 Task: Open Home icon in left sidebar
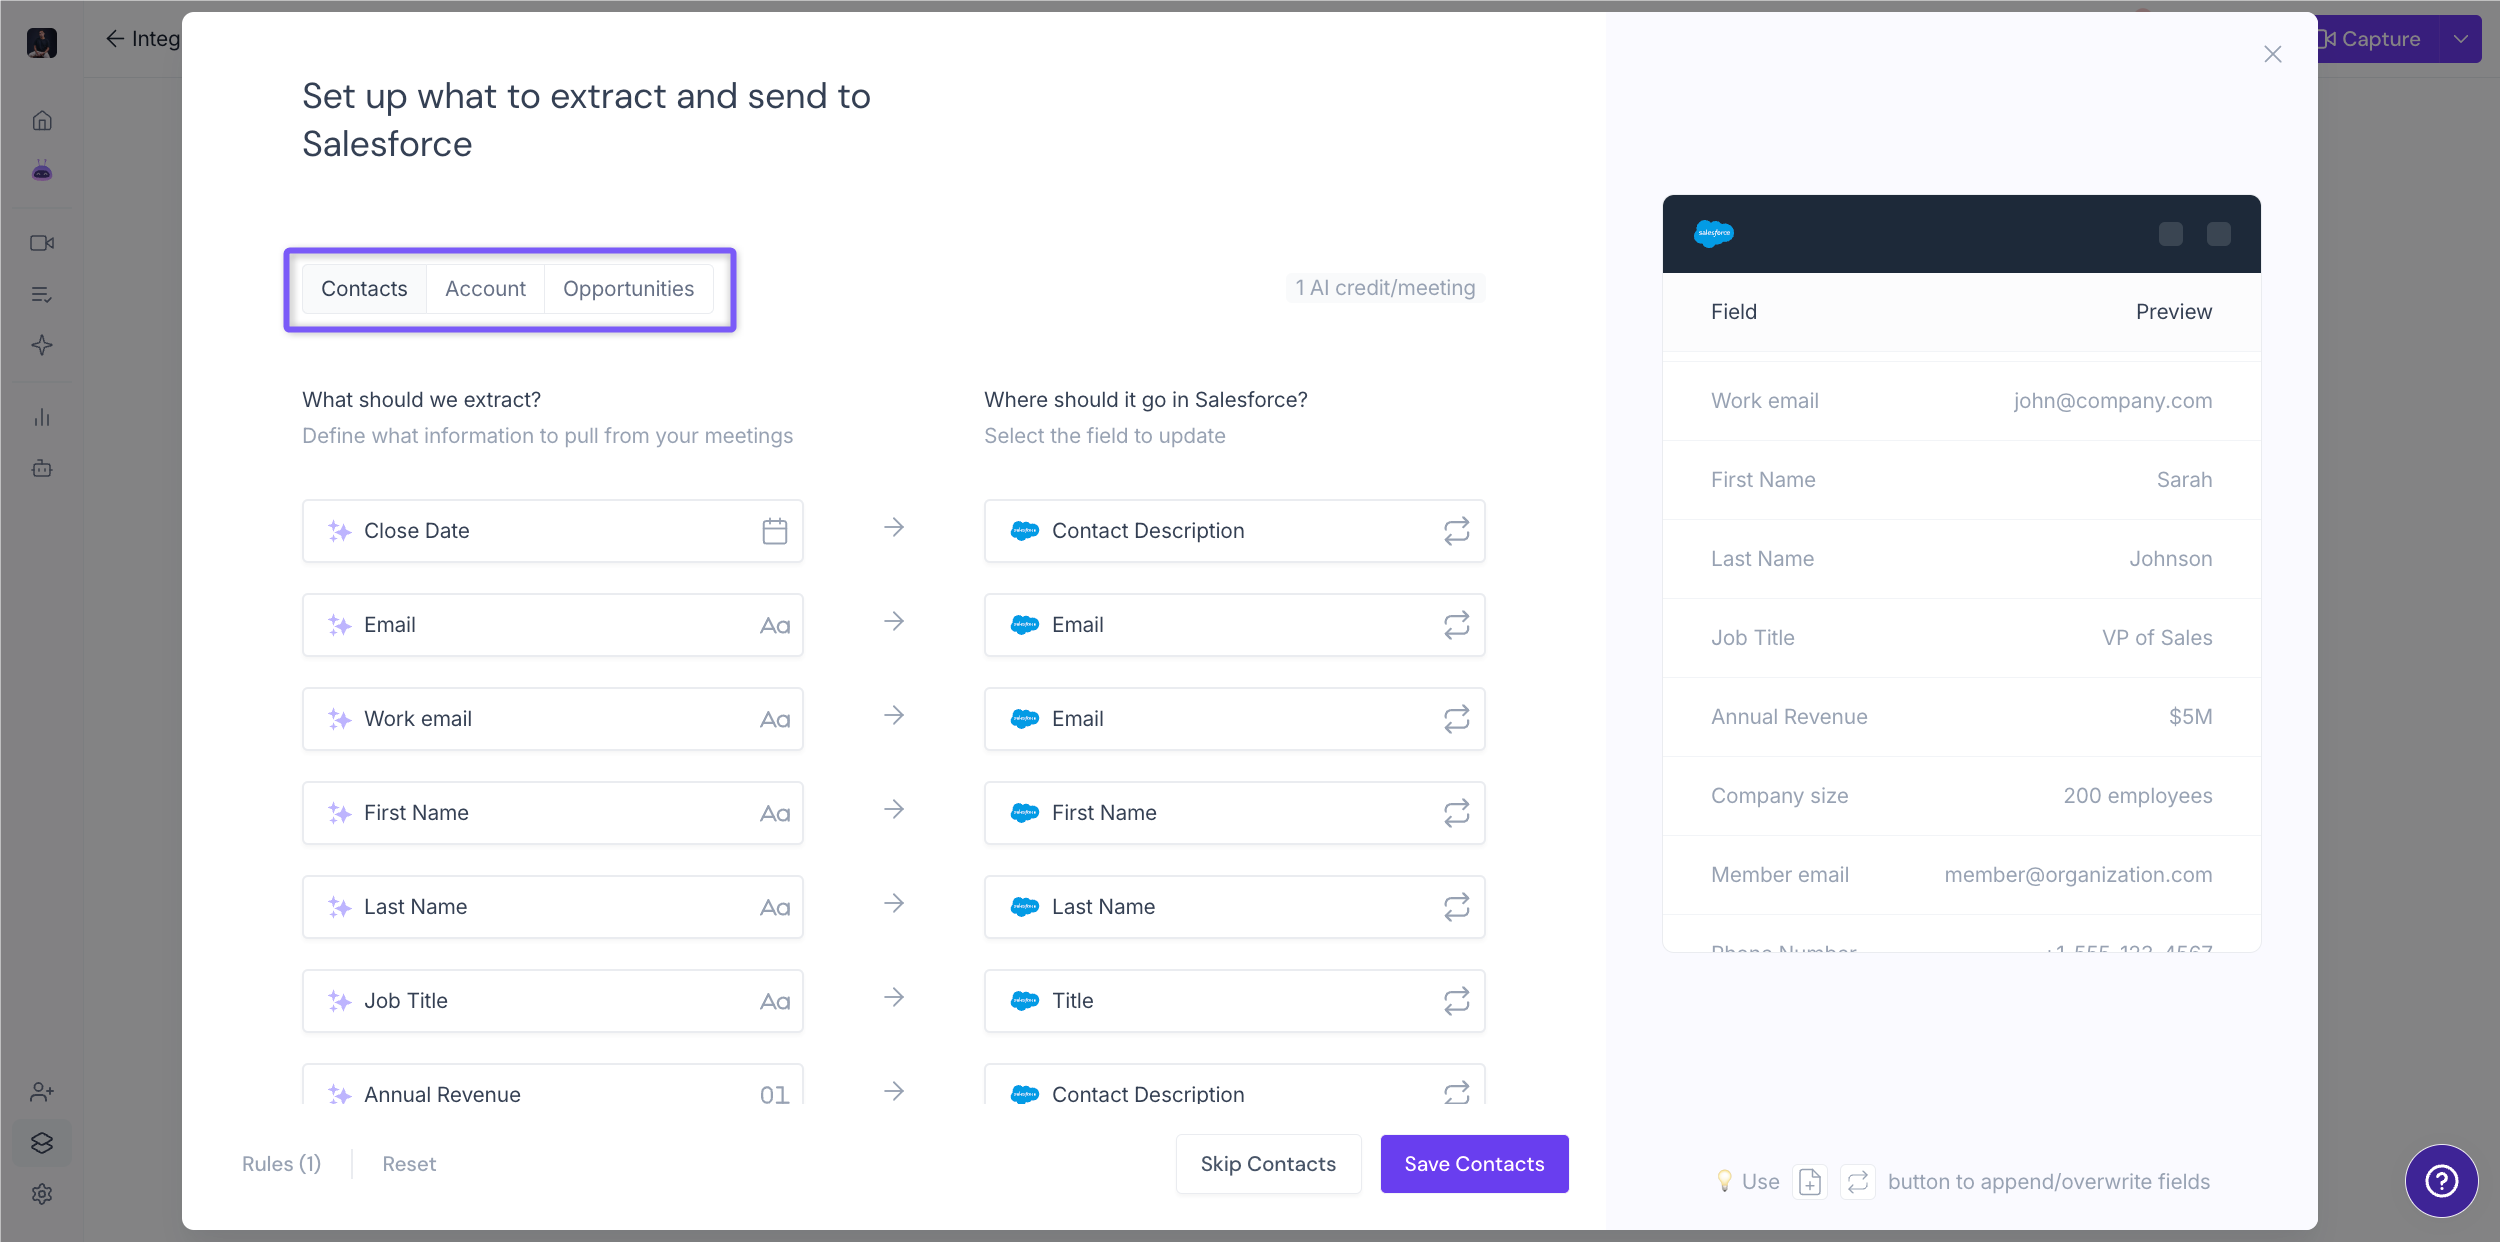click(42, 121)
